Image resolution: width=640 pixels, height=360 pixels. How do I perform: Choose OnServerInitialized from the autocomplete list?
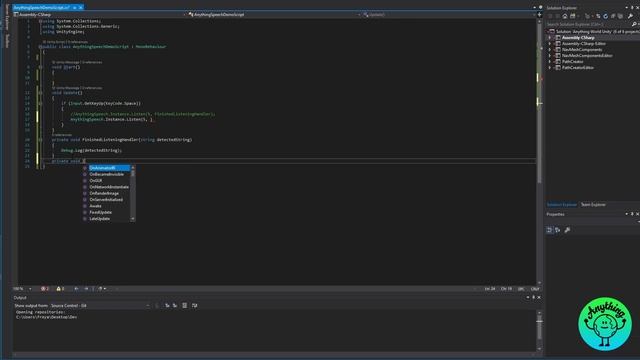107,200
